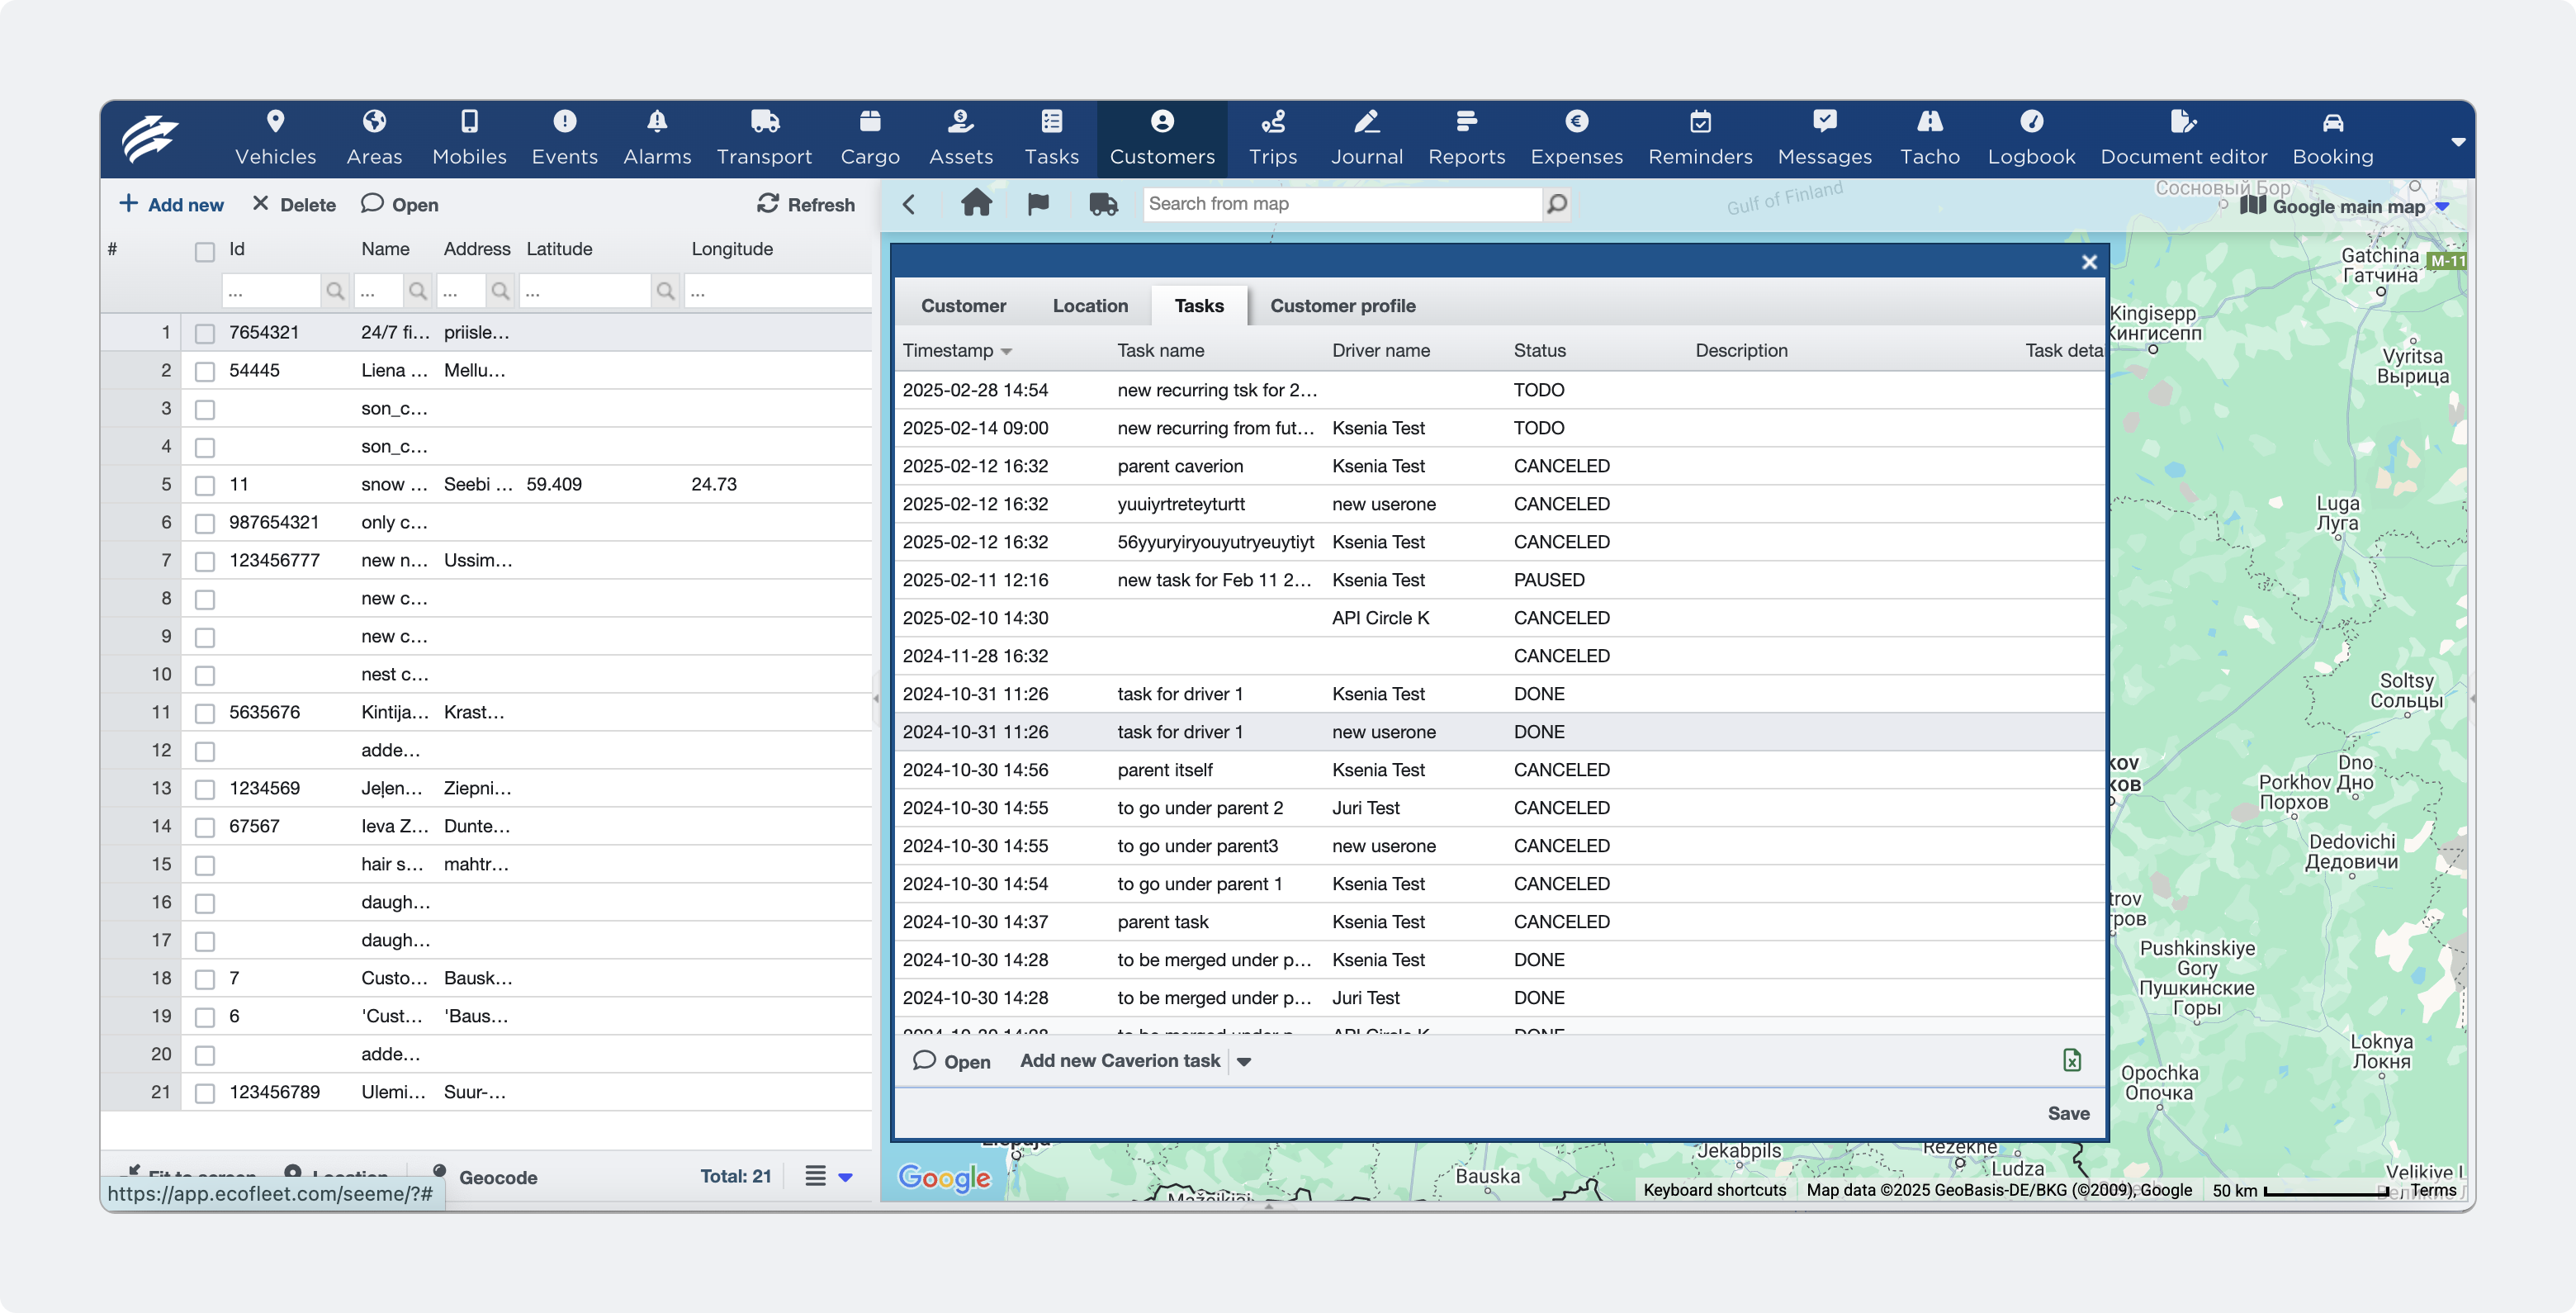Click the map search magnifier icon
Image resolution: width=2576 pixels, height=1313 pixels.
[x=1556, y=204]
